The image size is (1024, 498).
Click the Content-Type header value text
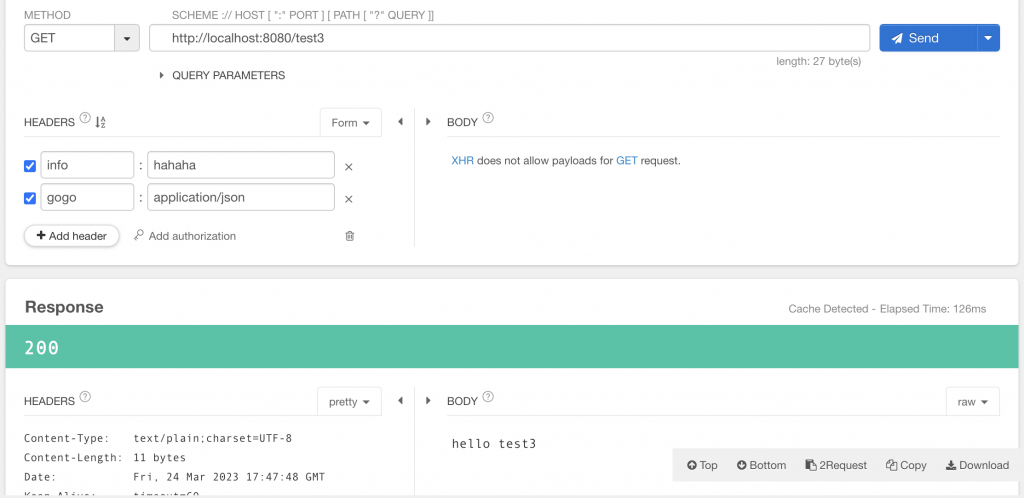(213, 438)
